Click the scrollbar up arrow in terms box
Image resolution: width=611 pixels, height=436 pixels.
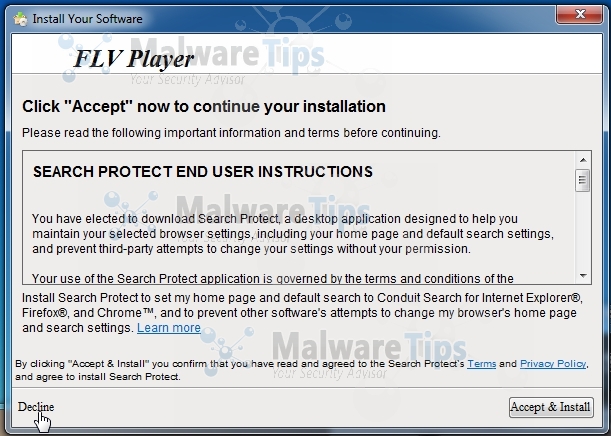click(x=582, y=160)
